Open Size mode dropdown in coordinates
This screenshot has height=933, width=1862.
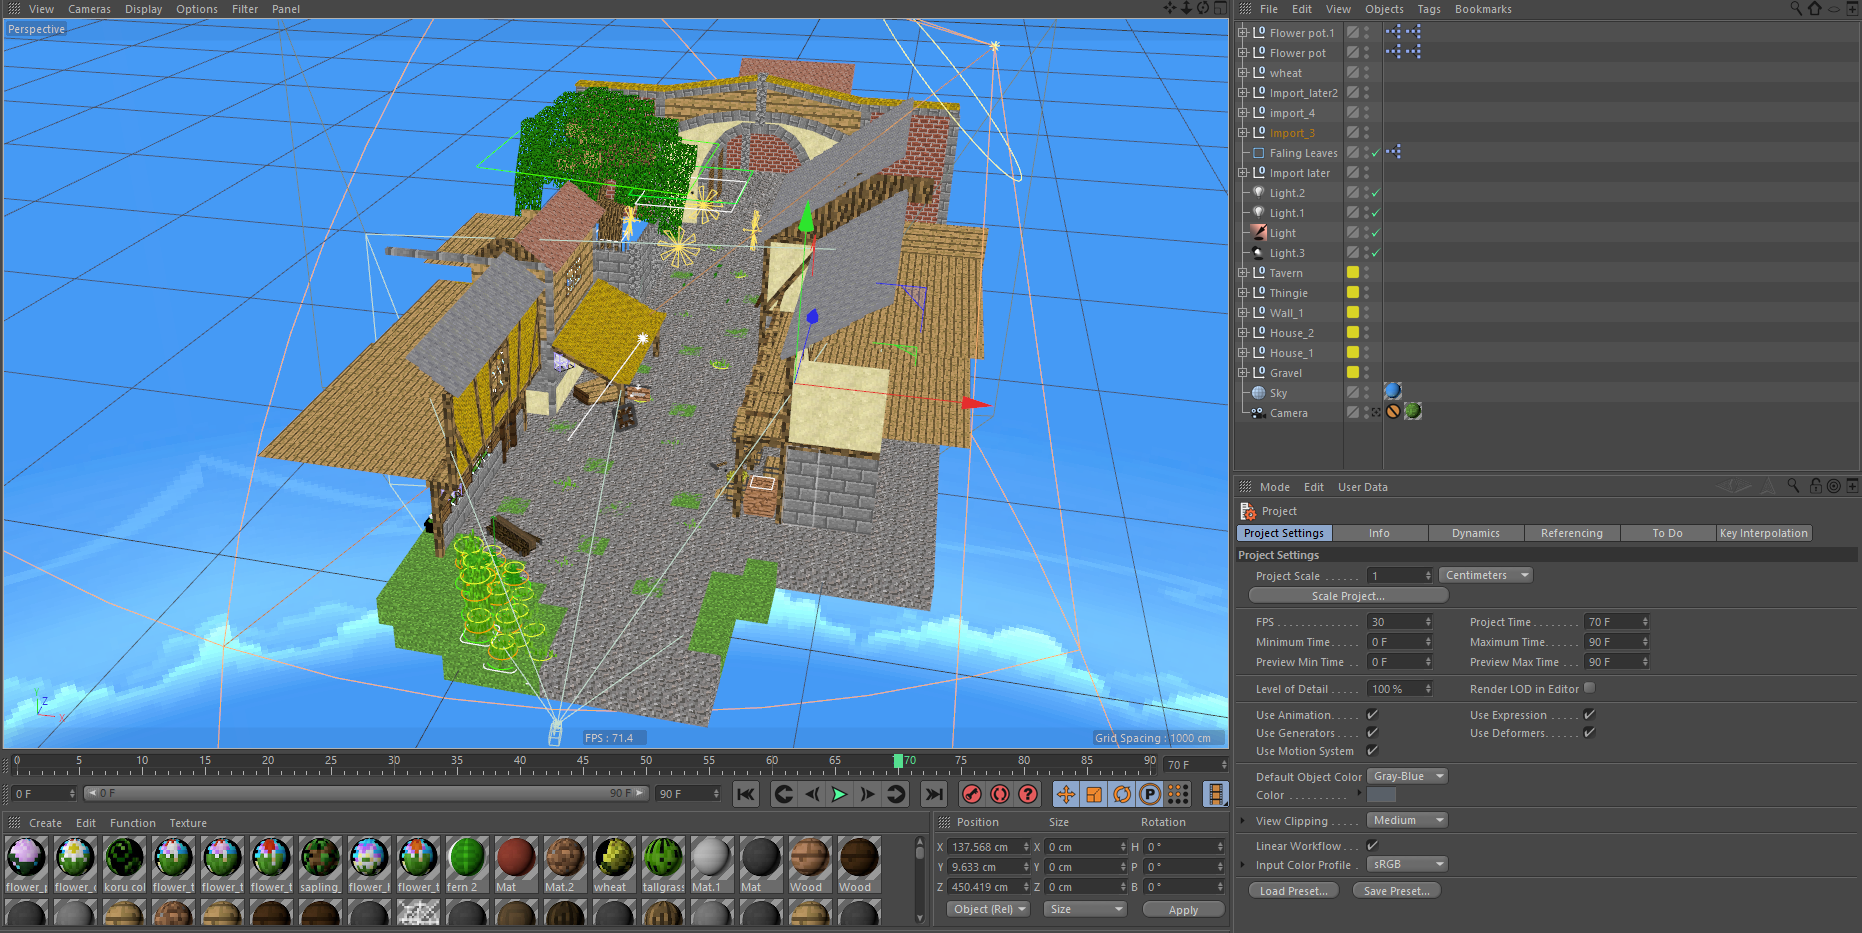coord(1085,909)
